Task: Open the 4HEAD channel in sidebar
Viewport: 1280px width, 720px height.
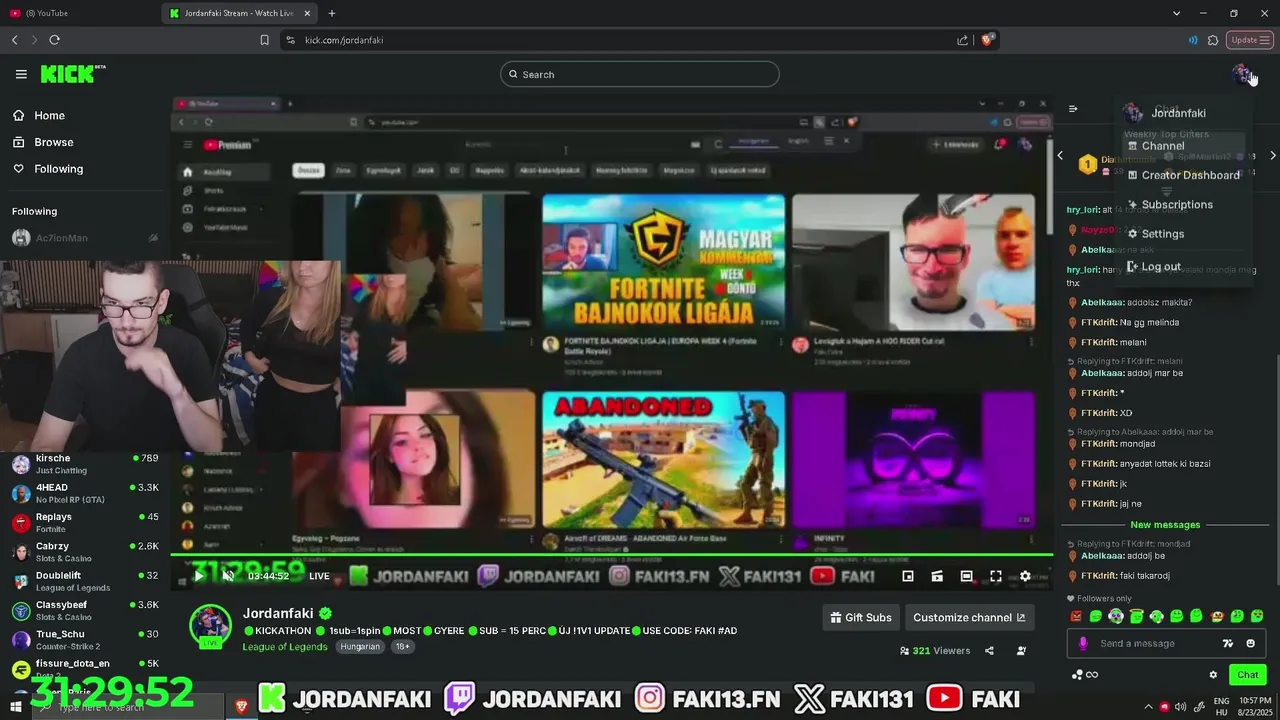Action: [84, 493]
